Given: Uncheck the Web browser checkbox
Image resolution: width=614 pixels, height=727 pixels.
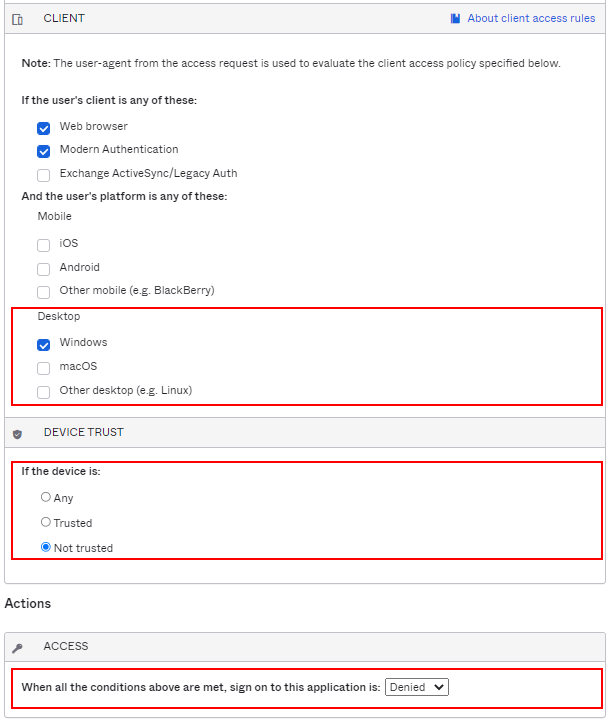Looking at the screenshot, I should click(x=44, y=128).
